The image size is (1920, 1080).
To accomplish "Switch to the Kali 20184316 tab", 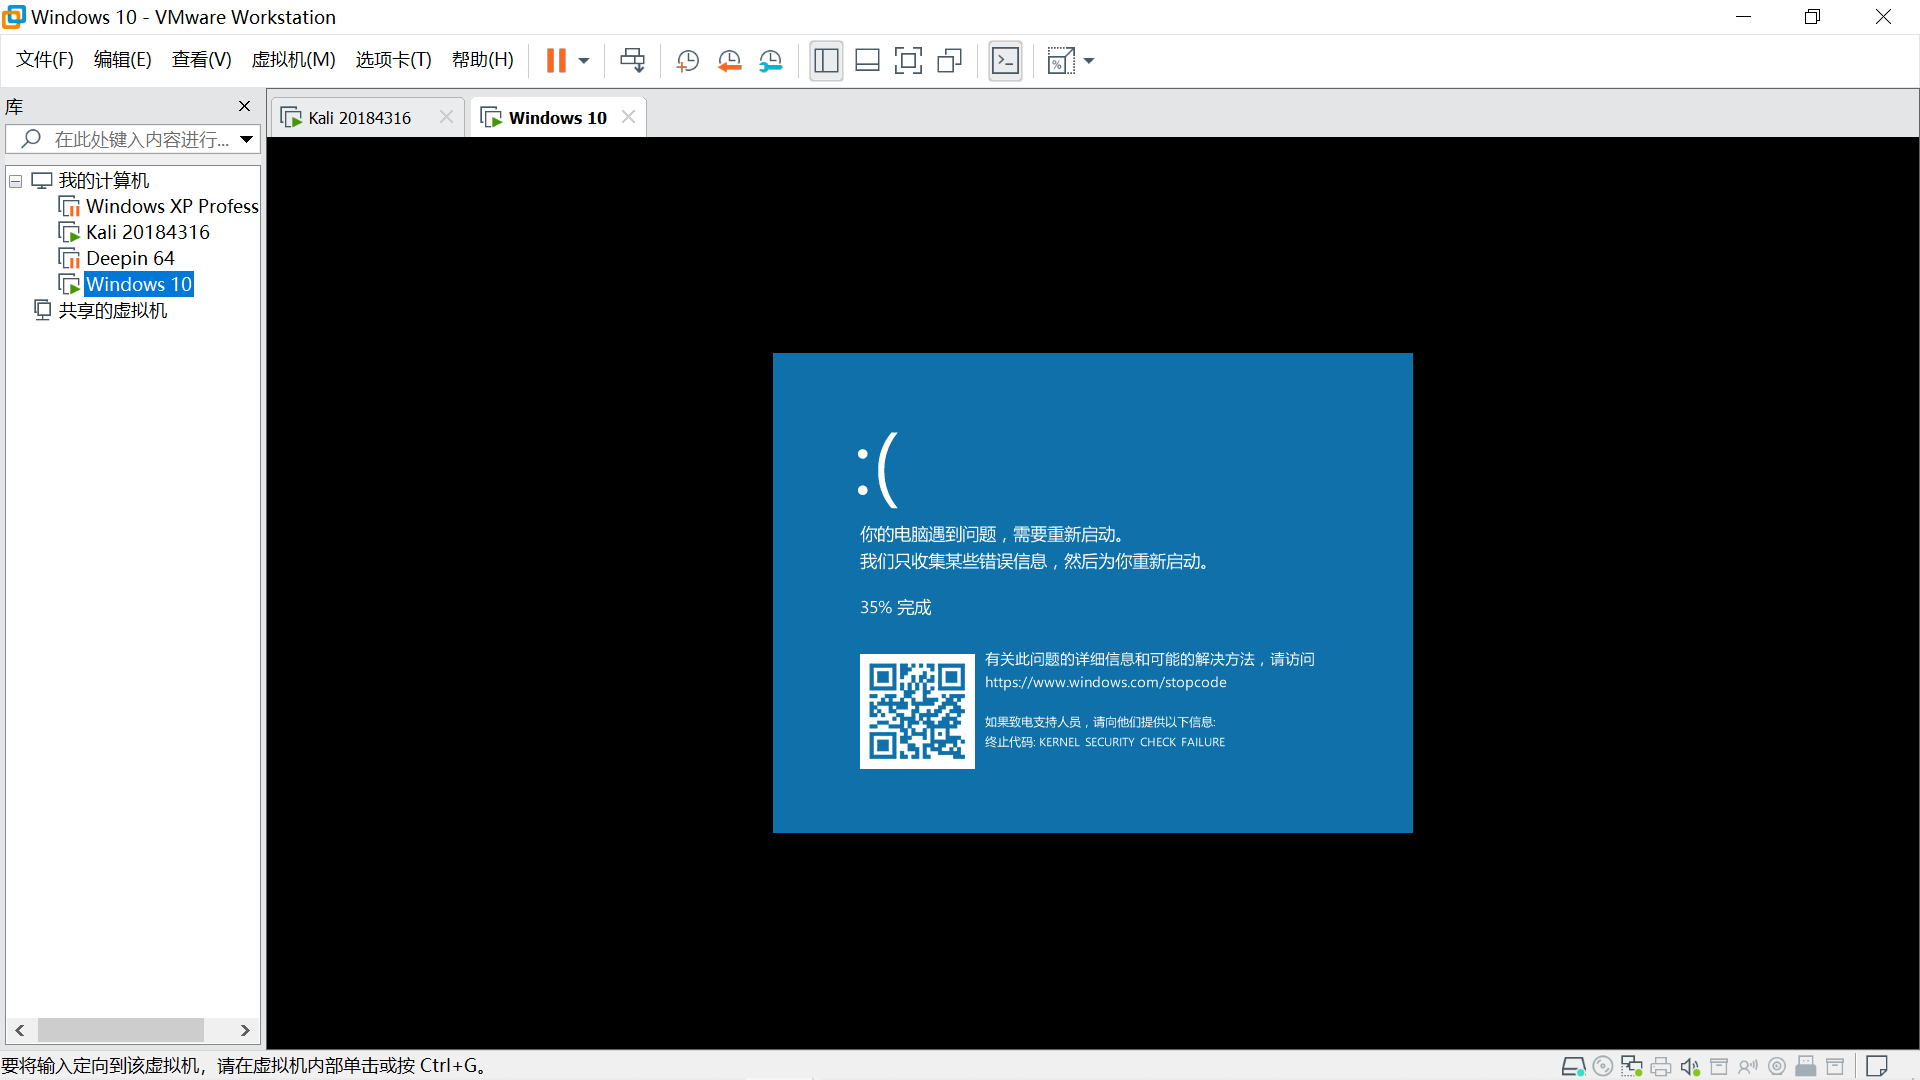I will (359, 118).
